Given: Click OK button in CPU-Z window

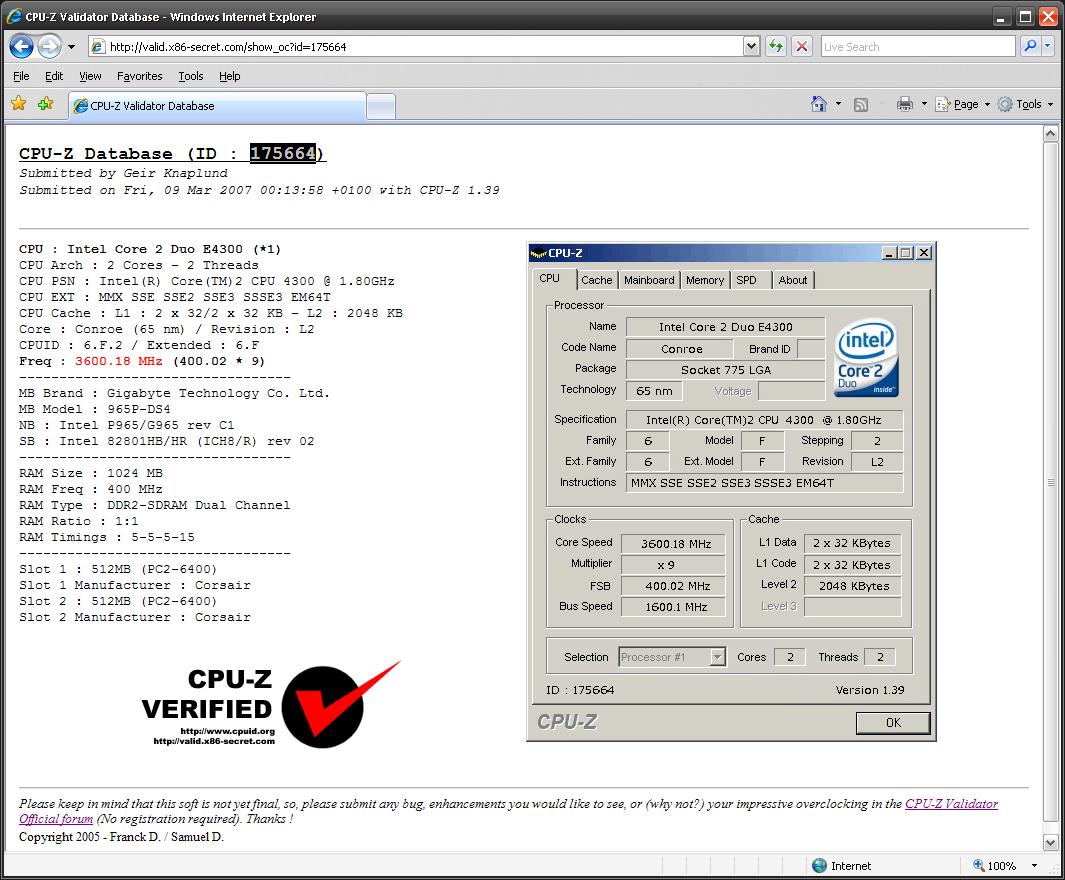Looking at the screenshot, I should [892, 723].
